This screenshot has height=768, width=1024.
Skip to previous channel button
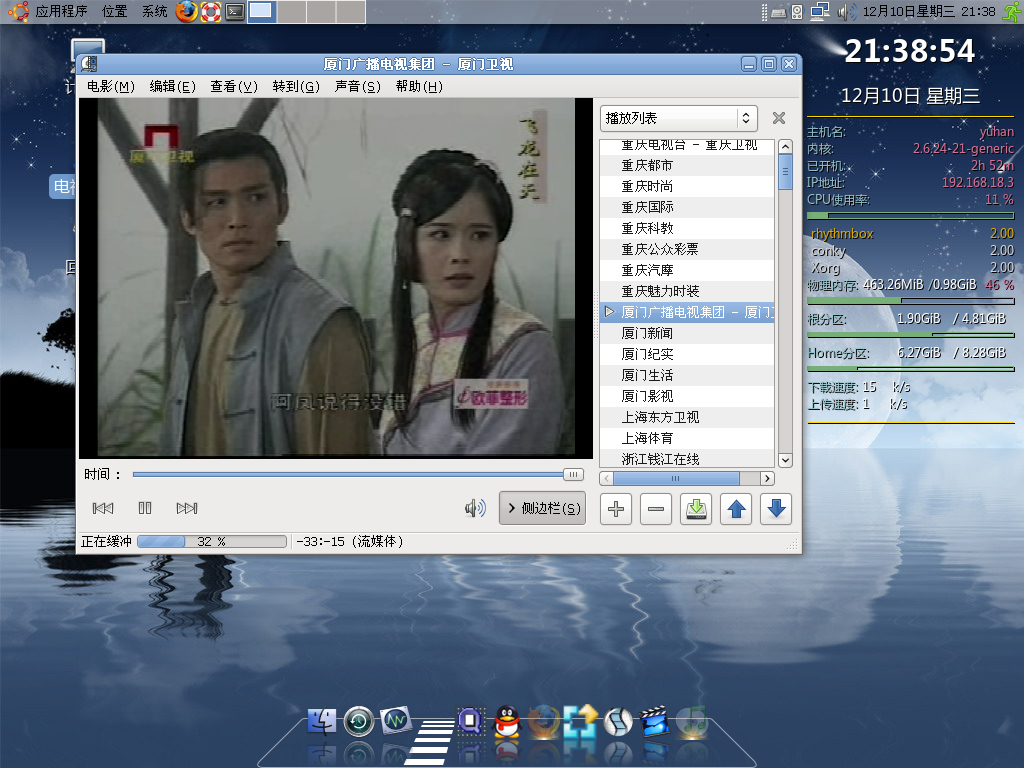pos(103,508)
